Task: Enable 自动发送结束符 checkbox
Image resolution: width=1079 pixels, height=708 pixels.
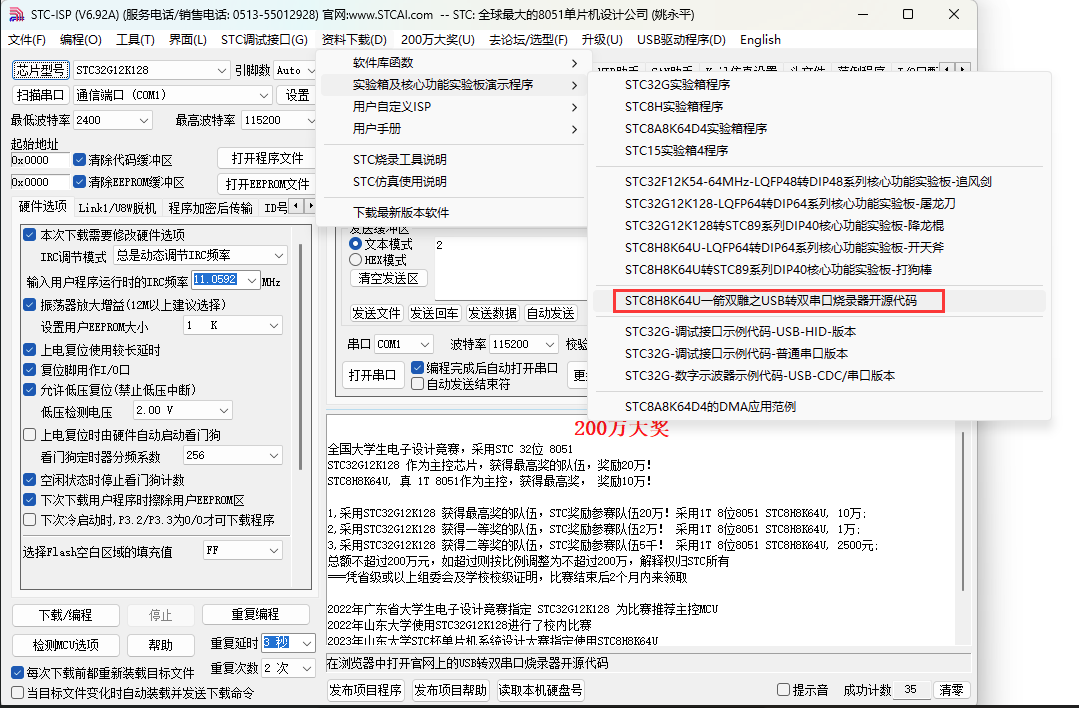Action: pyautogui.click(x=417, y=384)
